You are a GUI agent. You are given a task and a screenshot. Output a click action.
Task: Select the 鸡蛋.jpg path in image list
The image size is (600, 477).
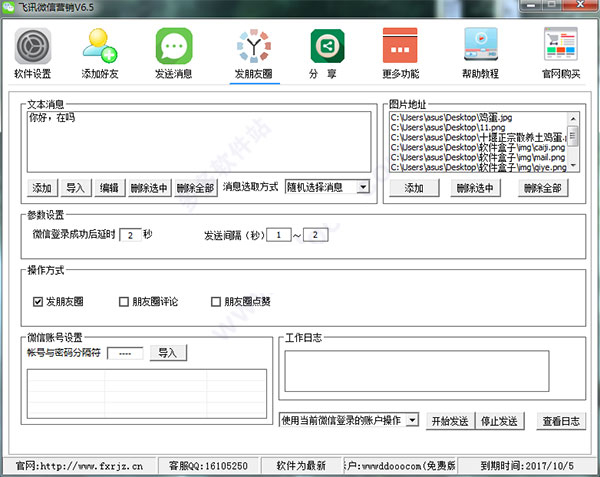452,117
